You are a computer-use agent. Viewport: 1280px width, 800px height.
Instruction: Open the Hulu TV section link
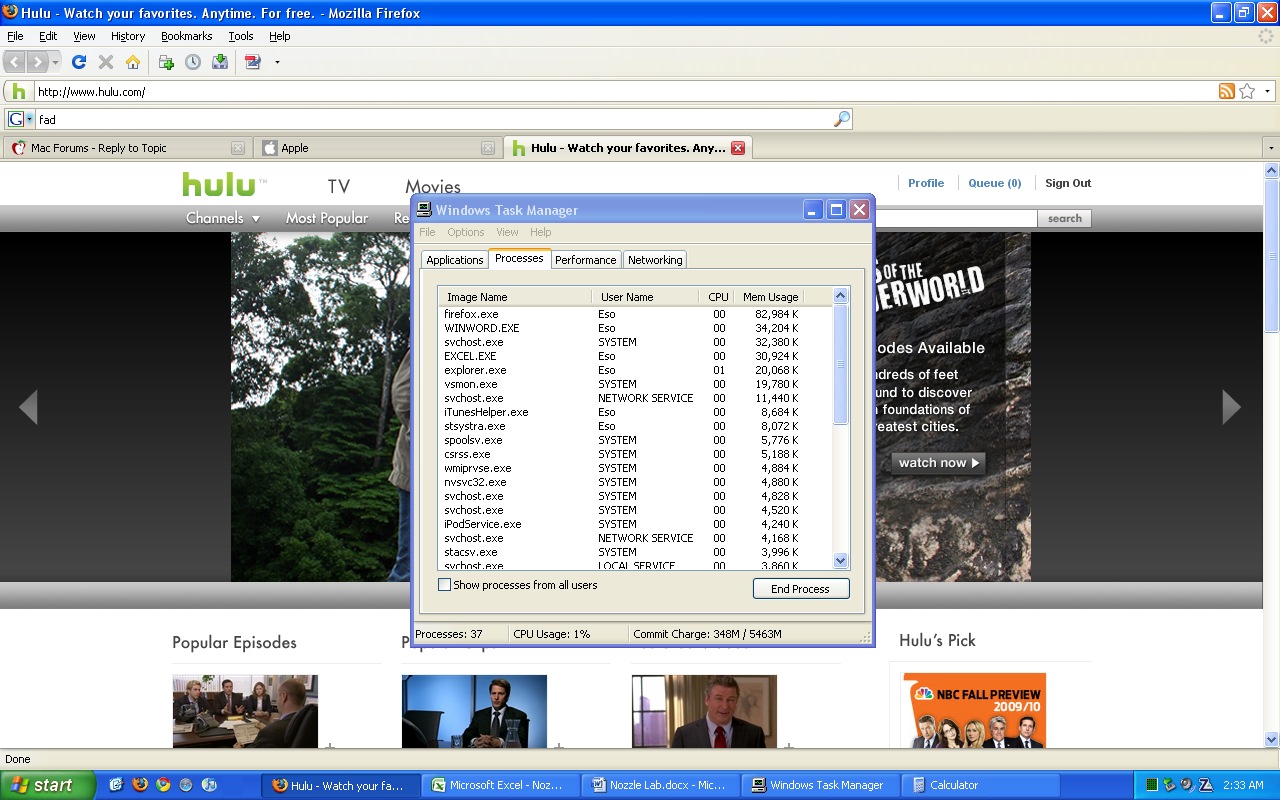click(x=339, y=187)
